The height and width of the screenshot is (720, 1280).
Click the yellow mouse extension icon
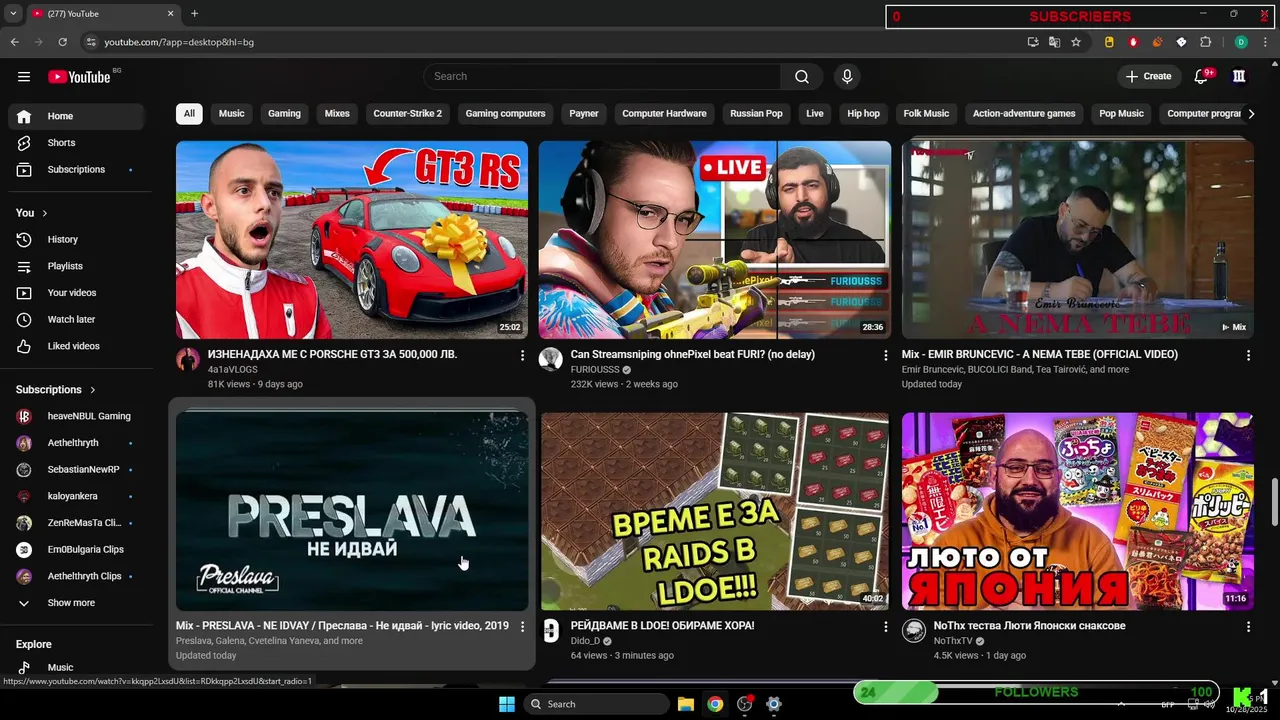point(1109,42)
